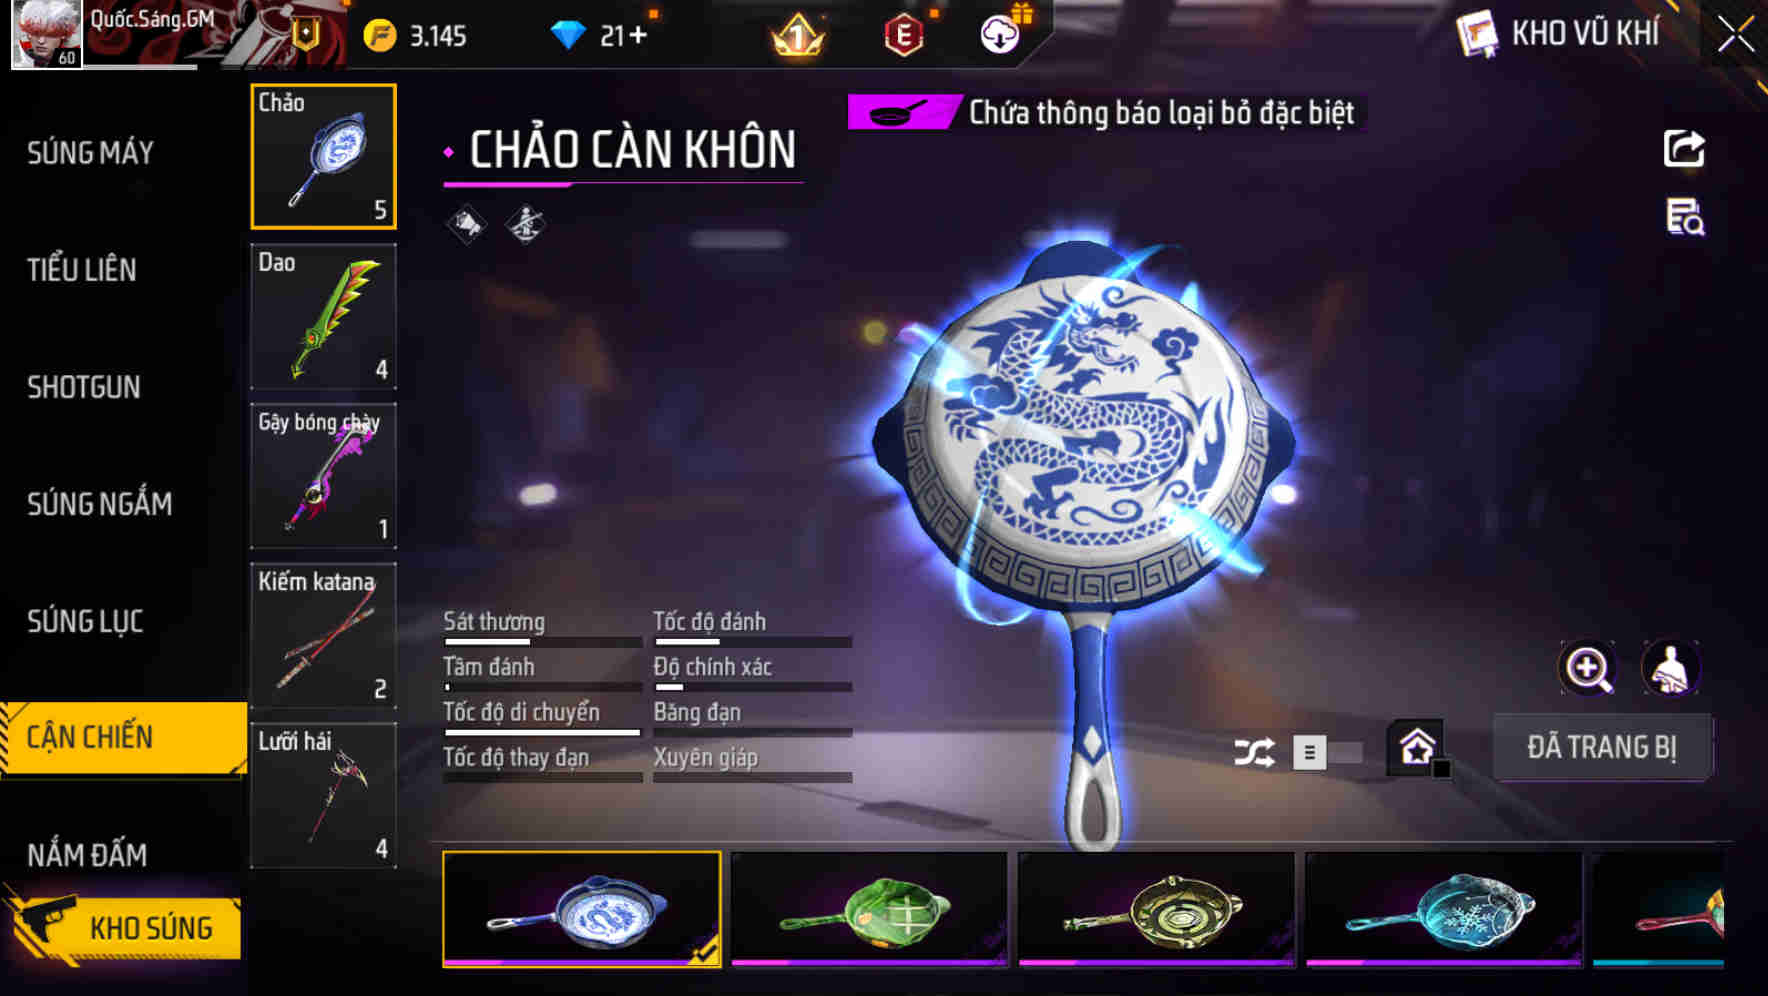Image resolution: width=1768 pixels, height=996 pixels.
Task: Add diamonds via the plus sign
Action: point(638,36)
